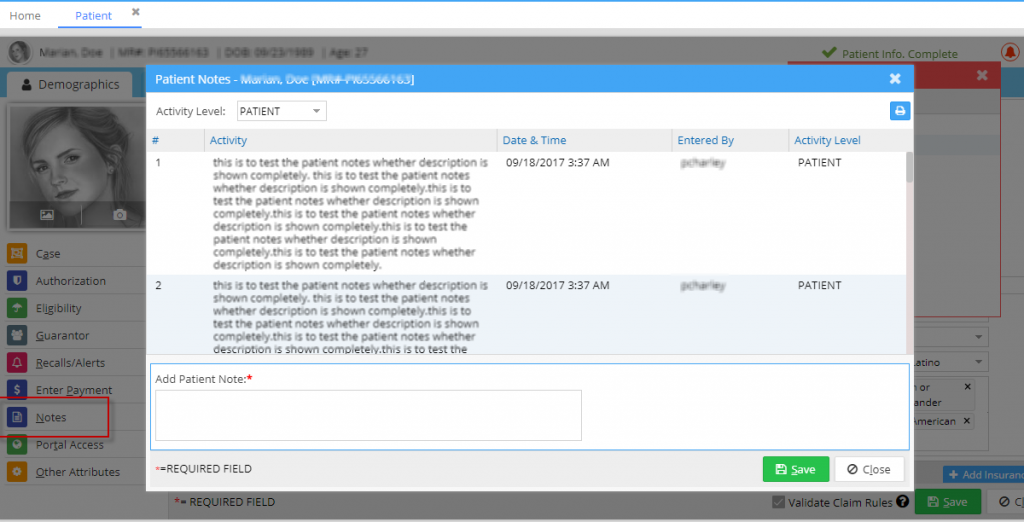Select the Patient tab

(93, 16)
